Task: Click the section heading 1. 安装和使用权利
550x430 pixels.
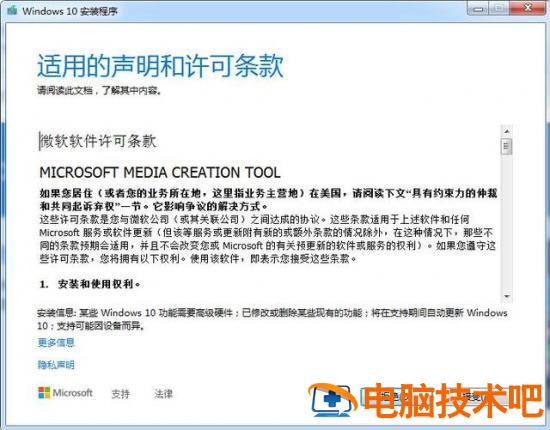Action: point(90,284)
